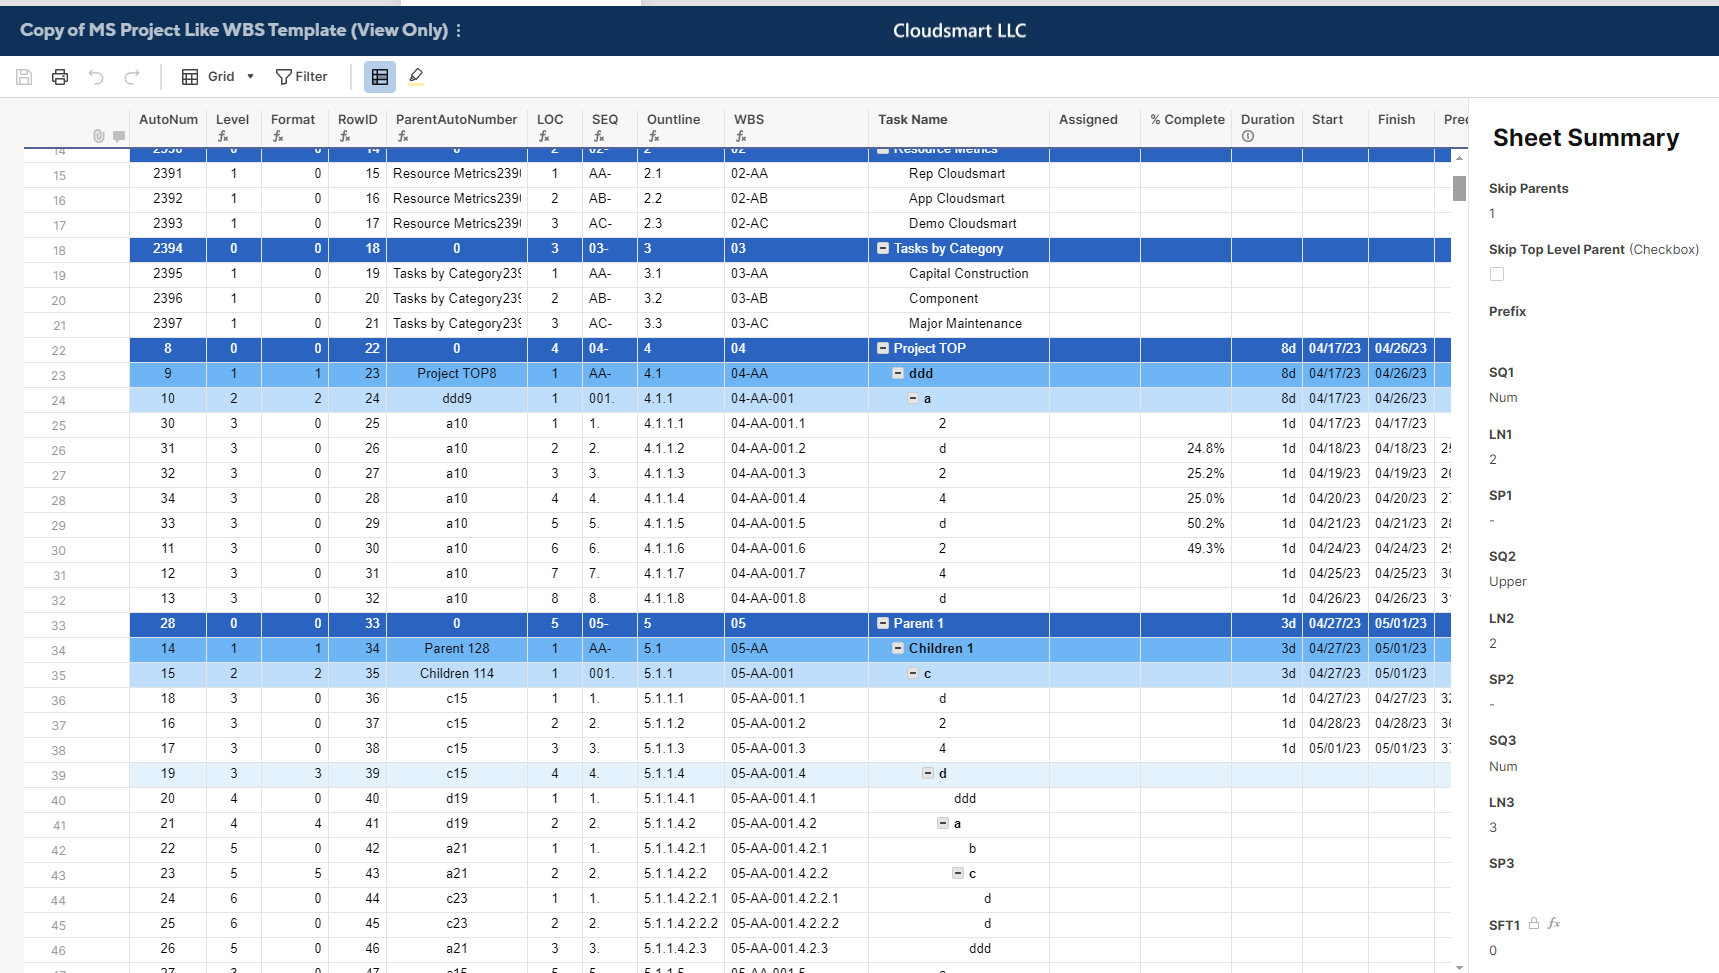The image size is (1719, 973).
Task: Toggle Skip Top Level Parent checkbox
Action: pos(1497,274)
